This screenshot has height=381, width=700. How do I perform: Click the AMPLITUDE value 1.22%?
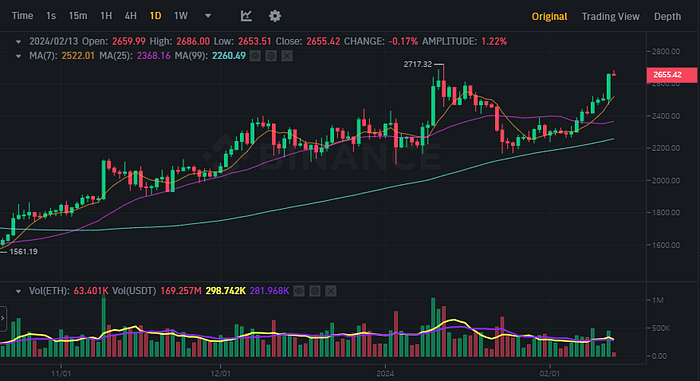tap(494, 42)
